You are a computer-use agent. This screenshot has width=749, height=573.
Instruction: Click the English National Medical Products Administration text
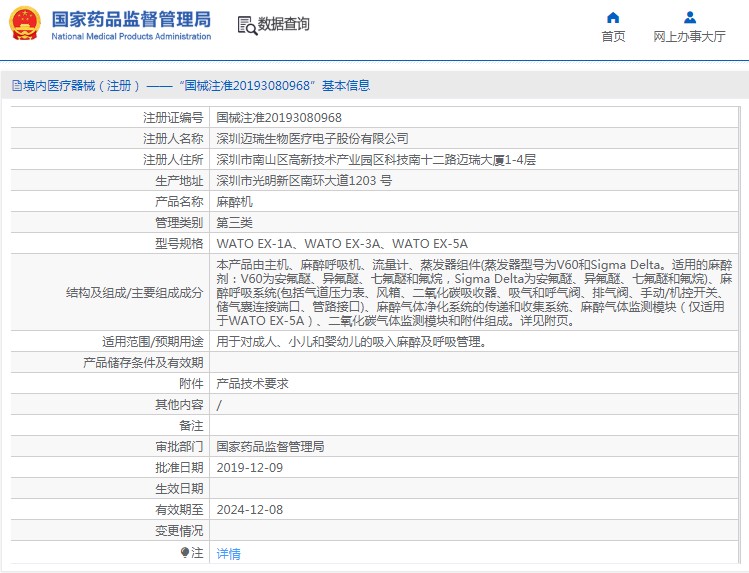131,37
